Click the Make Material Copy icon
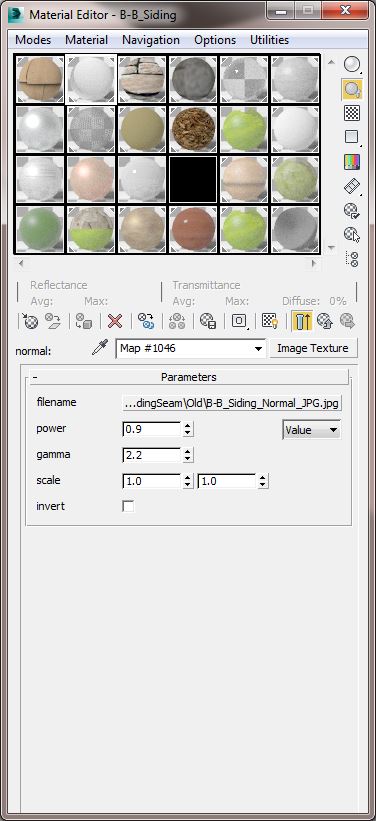Image resolution: width=376 pixels, height=821 pixels. point(145,320)
